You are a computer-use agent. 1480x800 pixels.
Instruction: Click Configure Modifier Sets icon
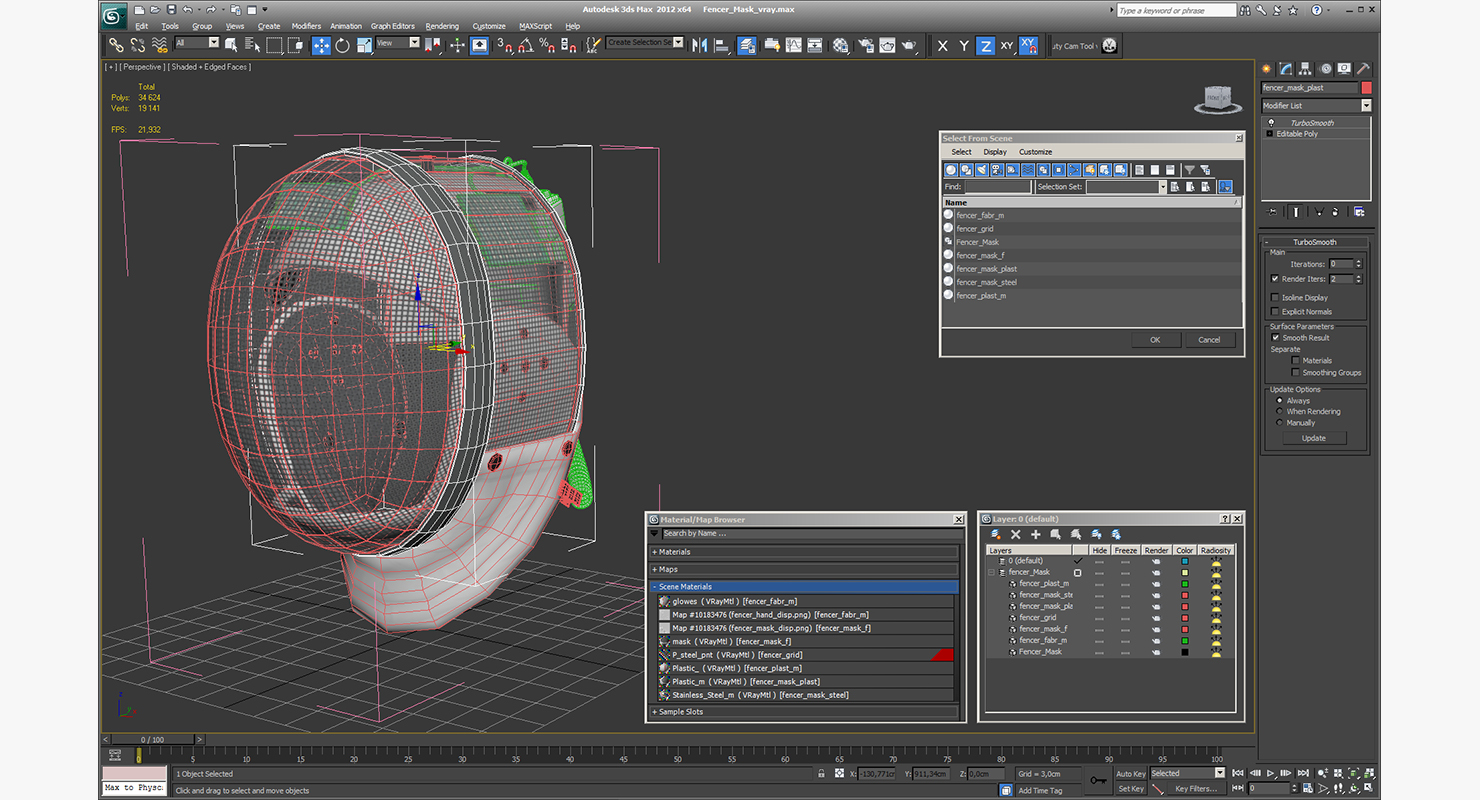coord(1359,212)
